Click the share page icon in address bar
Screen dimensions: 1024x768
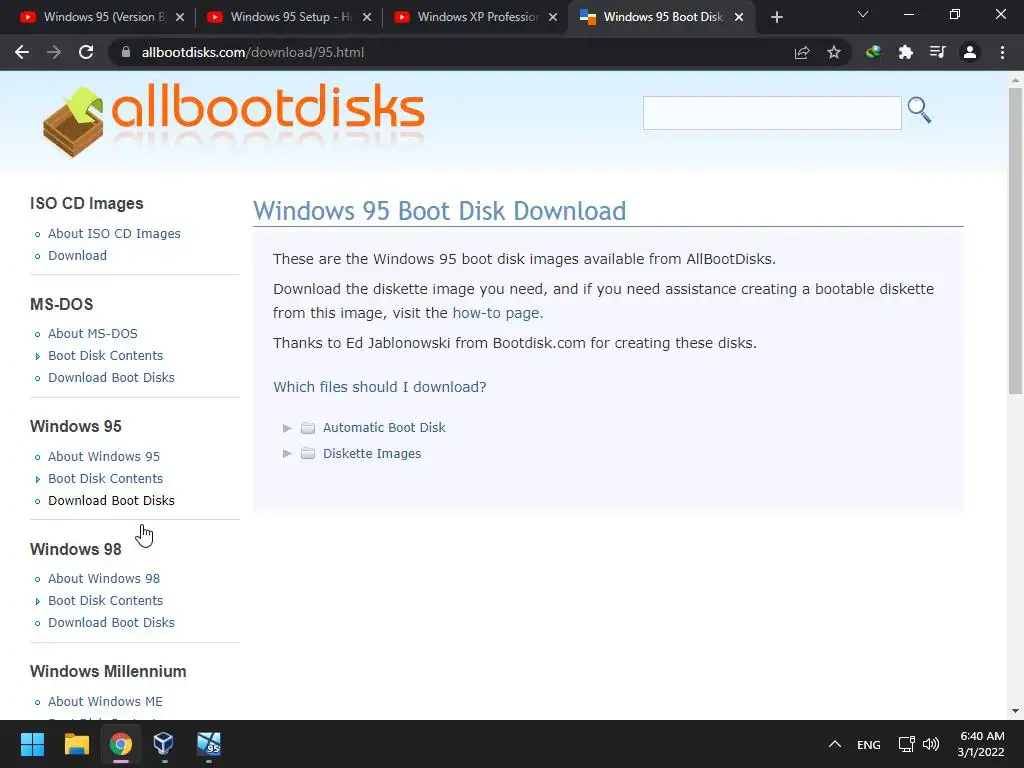802,52
